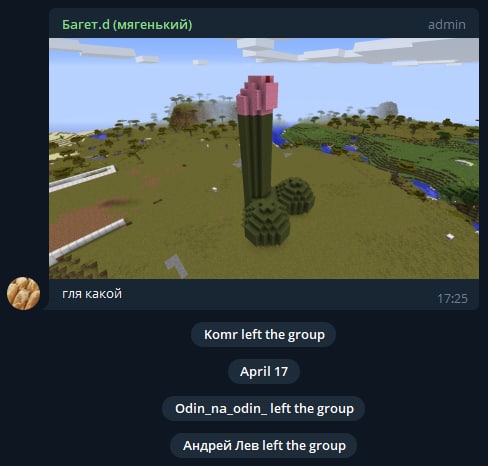Click the Odin_na_odin_ left the group notice
Viewport: 488px width, 466px height.
click(x=263, y=408)
